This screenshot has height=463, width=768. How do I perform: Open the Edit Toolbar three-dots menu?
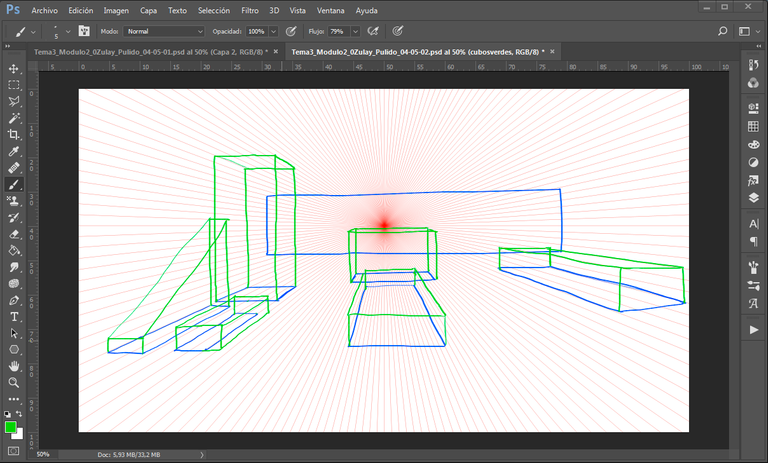coord(14,399)
